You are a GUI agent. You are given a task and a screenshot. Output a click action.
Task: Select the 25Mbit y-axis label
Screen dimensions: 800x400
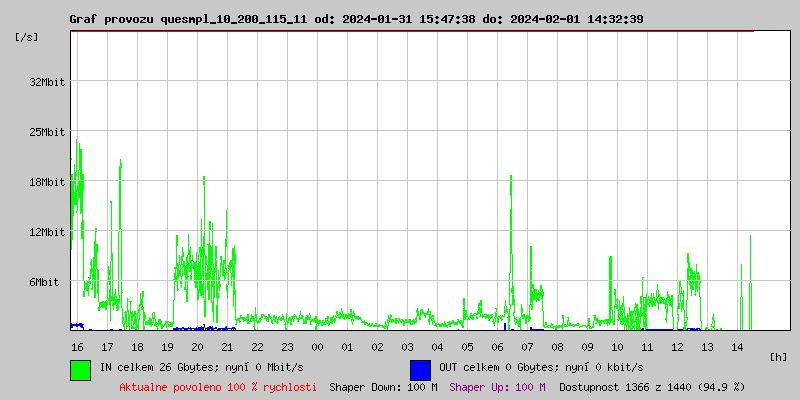(48, 132)
